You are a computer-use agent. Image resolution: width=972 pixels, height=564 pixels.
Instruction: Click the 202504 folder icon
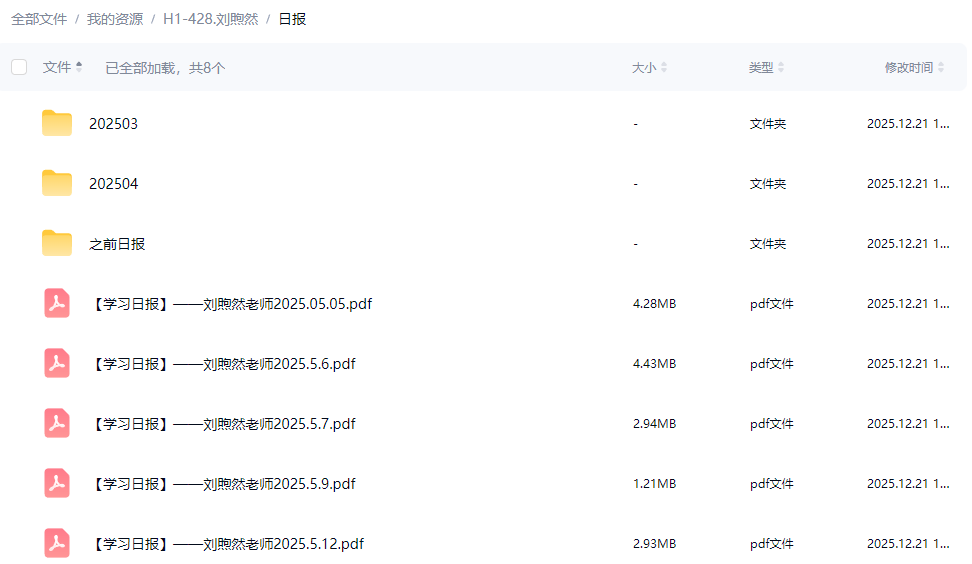[57, 184]
